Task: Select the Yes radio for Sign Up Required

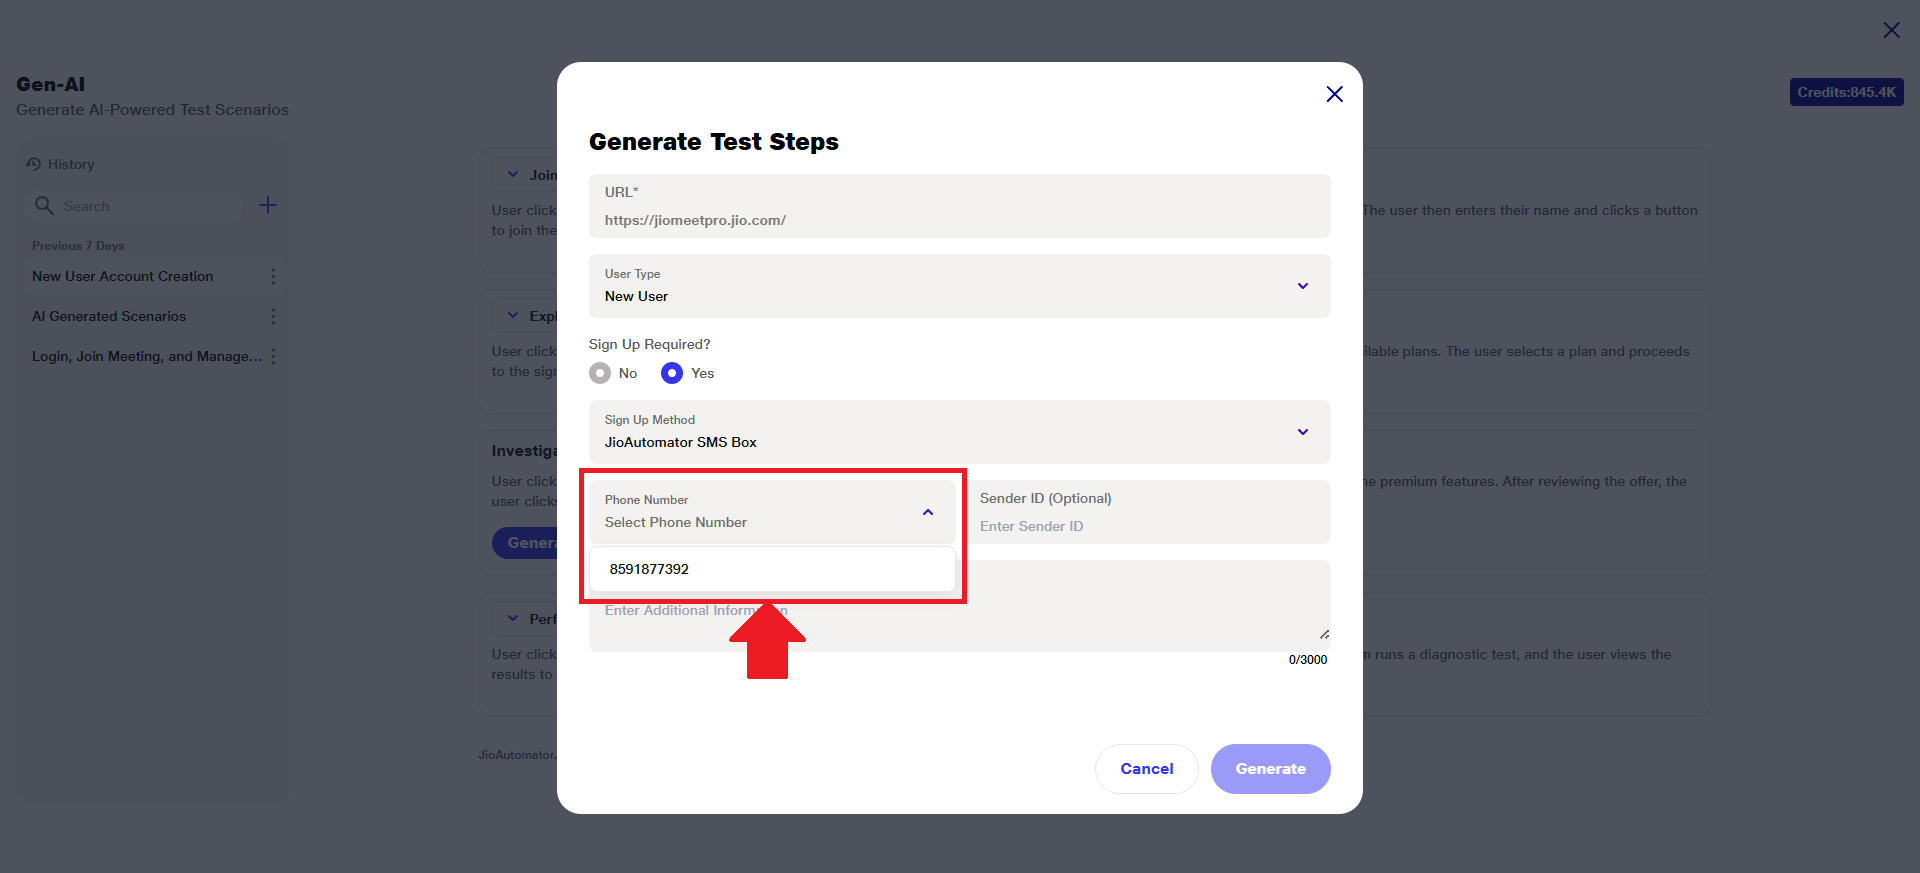Action: pyautogui.click(x=672, y=373)
